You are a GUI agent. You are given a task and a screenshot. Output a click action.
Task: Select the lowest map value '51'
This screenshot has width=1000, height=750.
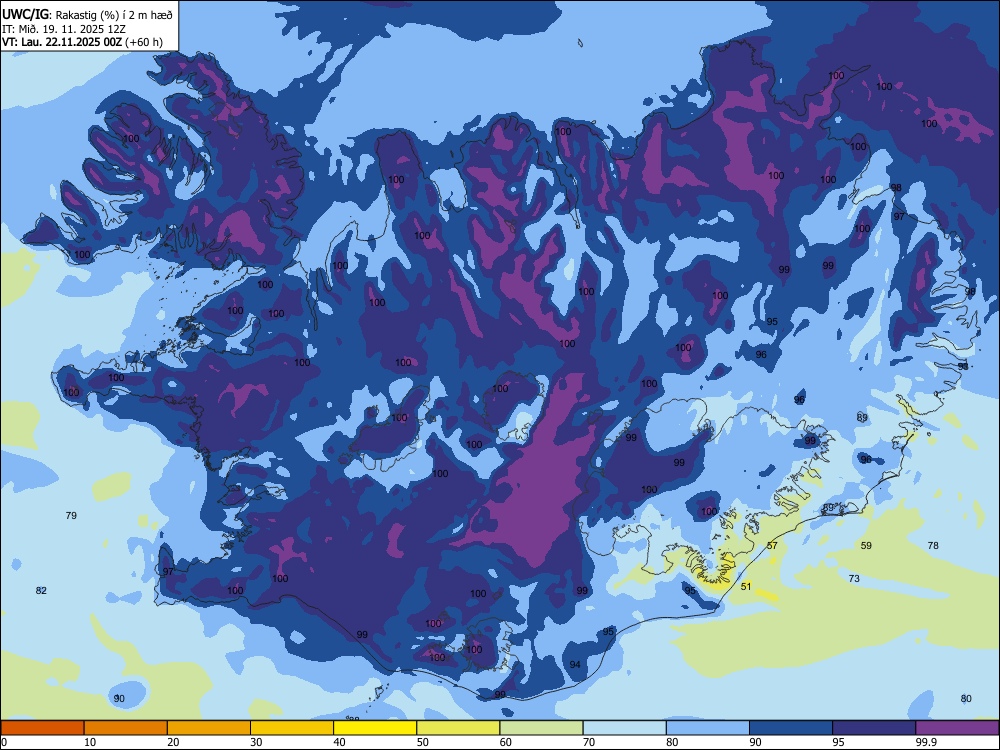746,586
